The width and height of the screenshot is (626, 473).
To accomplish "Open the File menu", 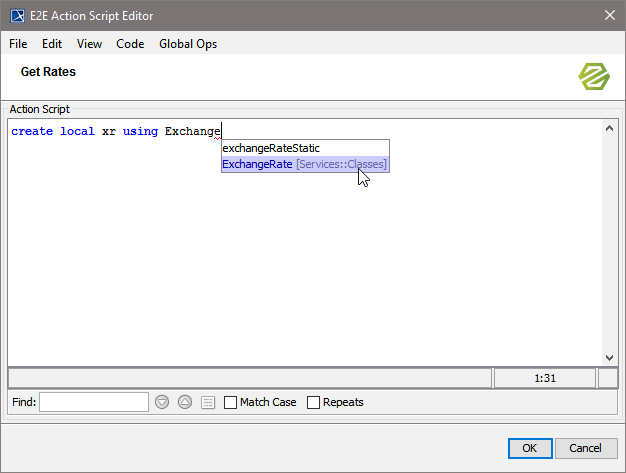I will tap(18, 44).
